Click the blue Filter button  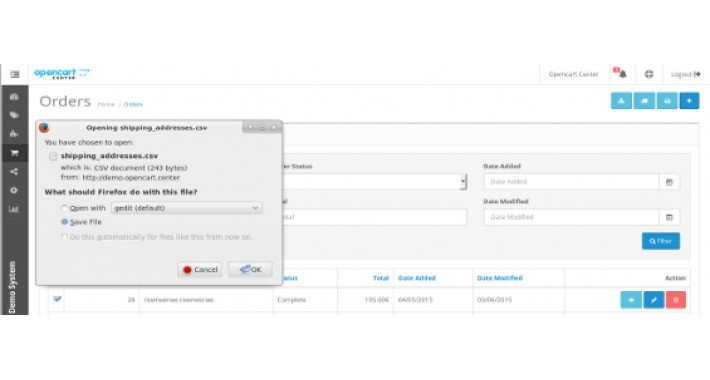click(661, 241)
